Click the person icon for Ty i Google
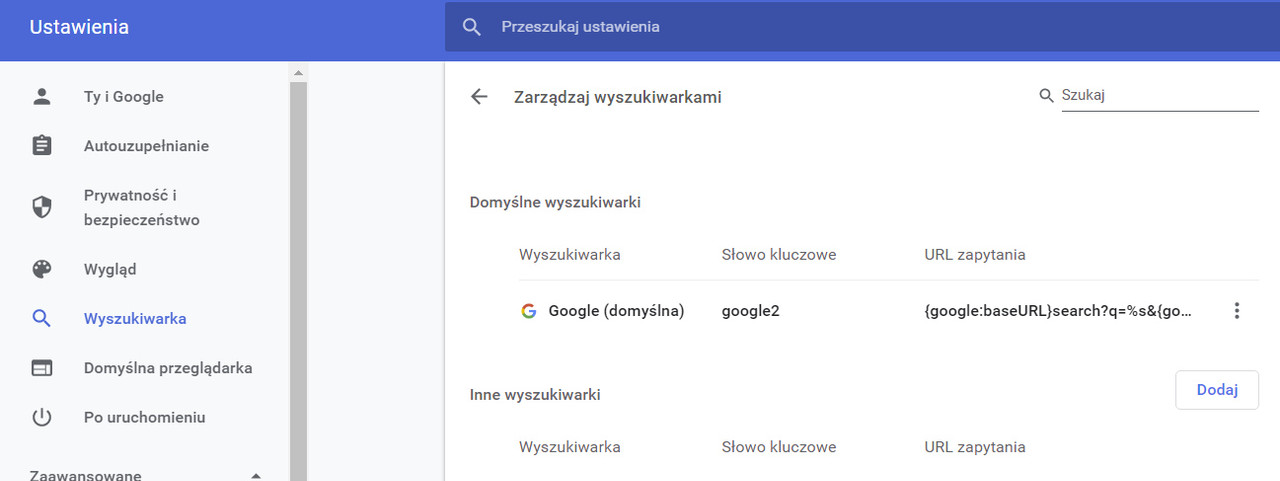This screenshot has width=1280, height=481. (41, 97)
